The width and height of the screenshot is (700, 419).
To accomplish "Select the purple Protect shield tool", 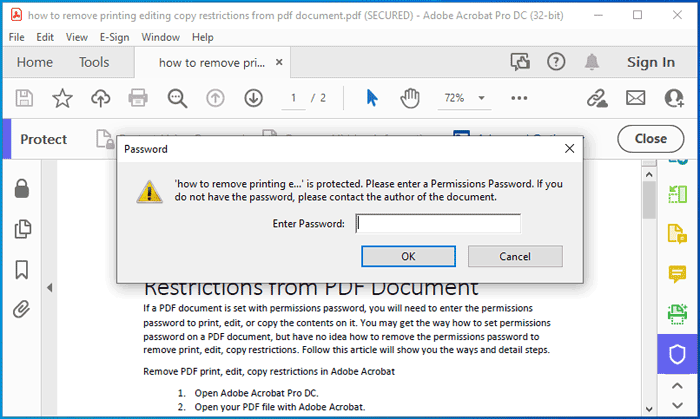I will tap(677, 354).
